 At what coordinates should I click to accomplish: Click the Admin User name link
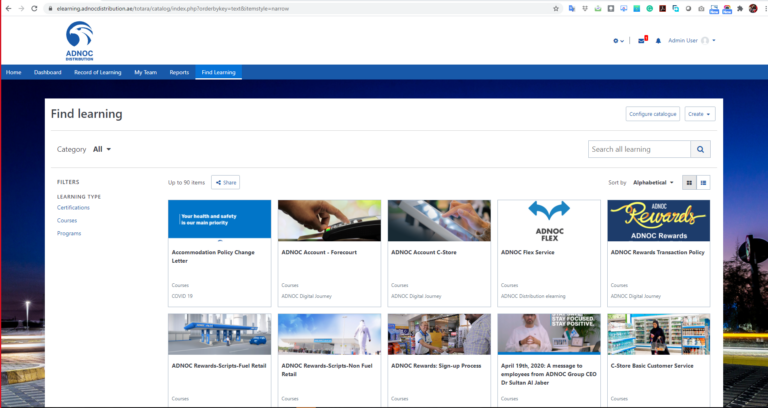pyautogui.click(x=683, y=41)
